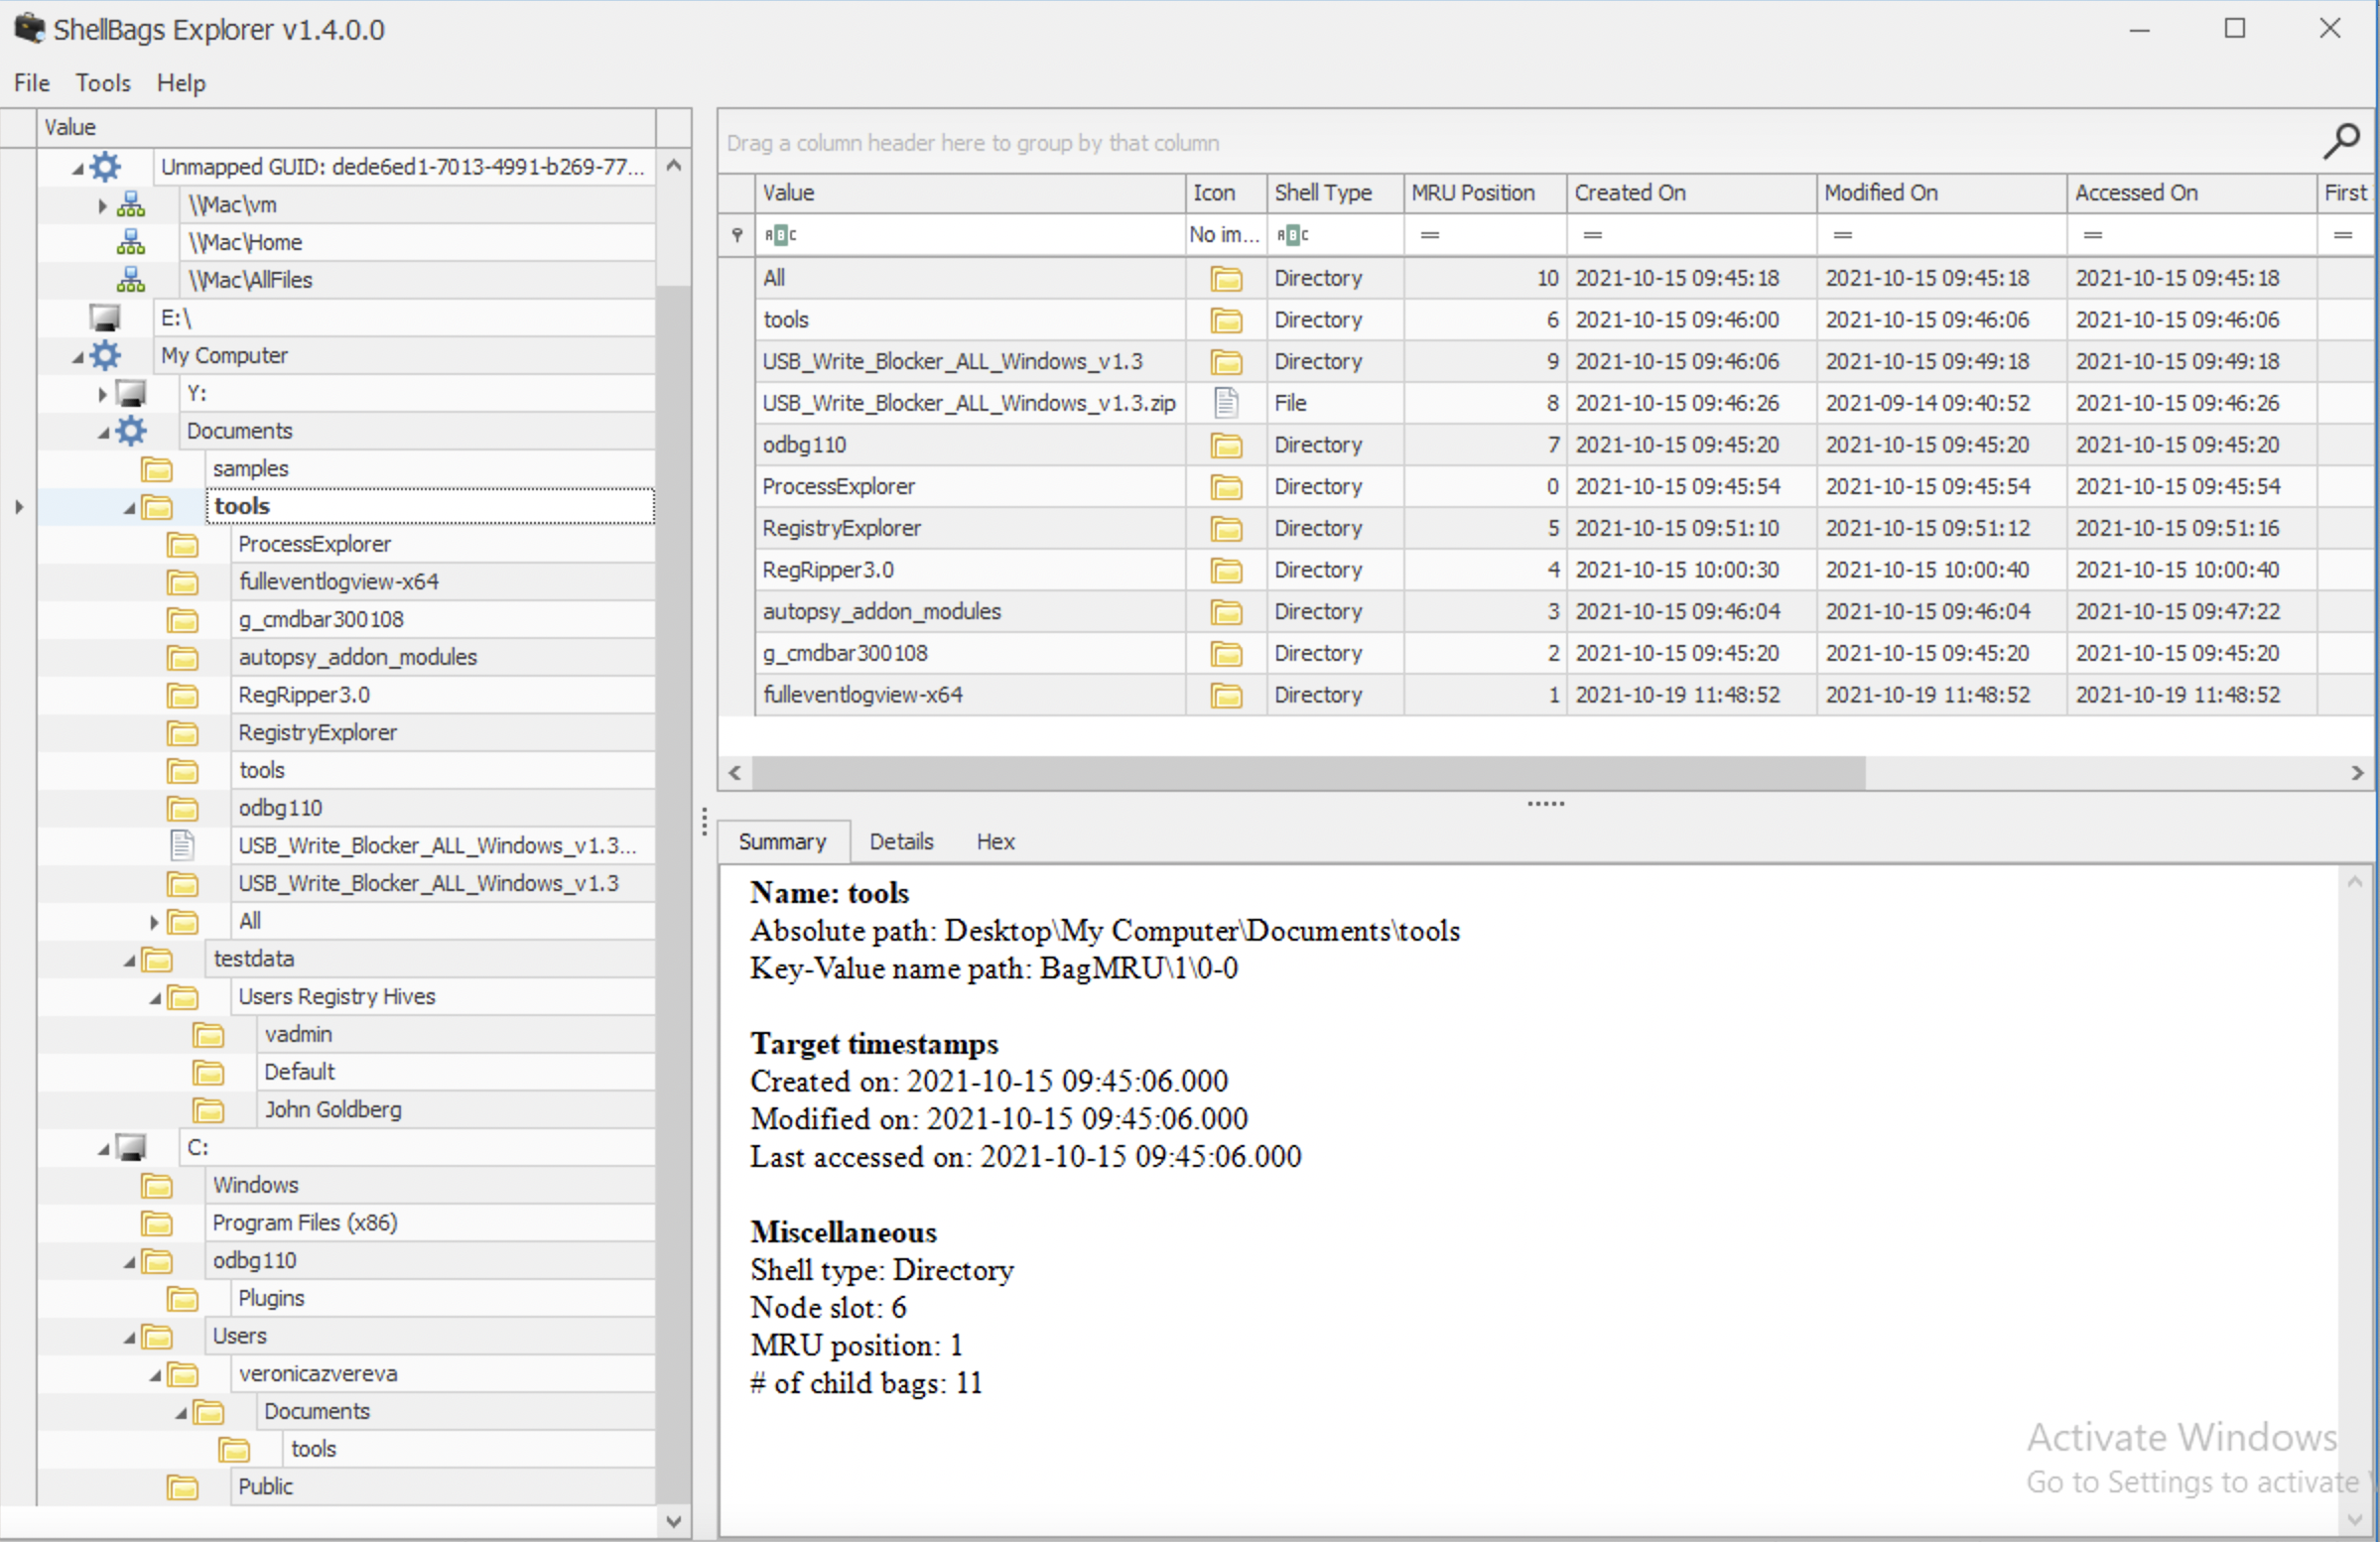Open the Help menu
2380x1542 pixels.
pyautogui.click(x=181, y=83)
